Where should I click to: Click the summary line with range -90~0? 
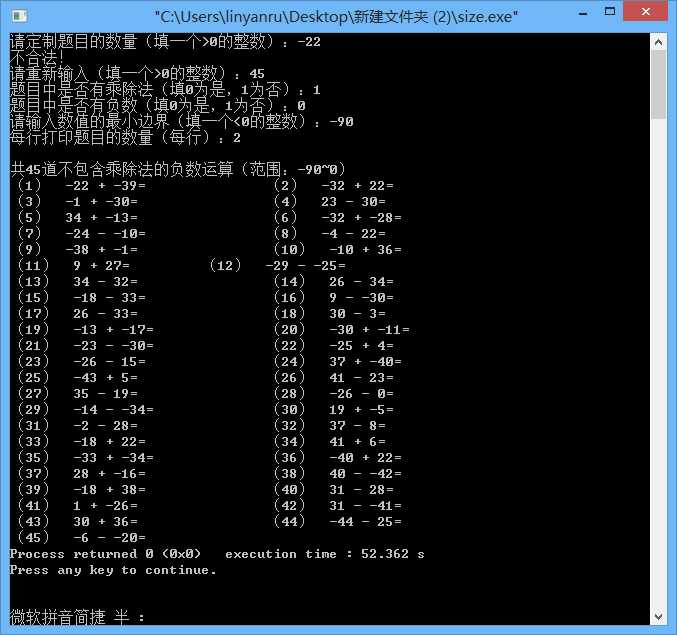177,169
